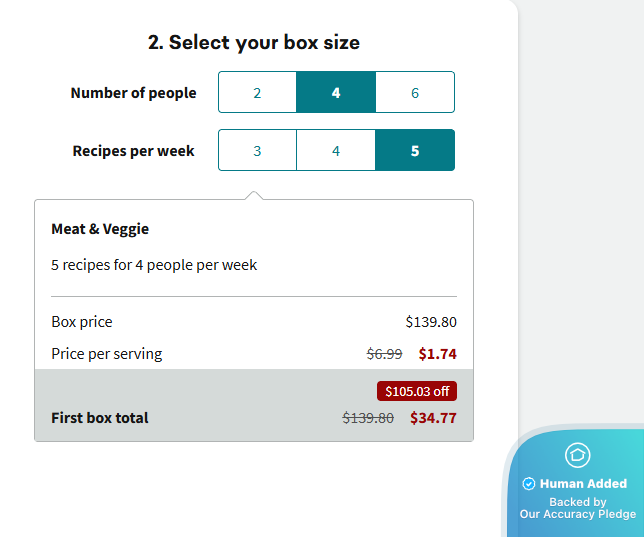Screen dimensions: 644x537
Task: Select 4 for Number of people
Action: click(x=336, y=93)
